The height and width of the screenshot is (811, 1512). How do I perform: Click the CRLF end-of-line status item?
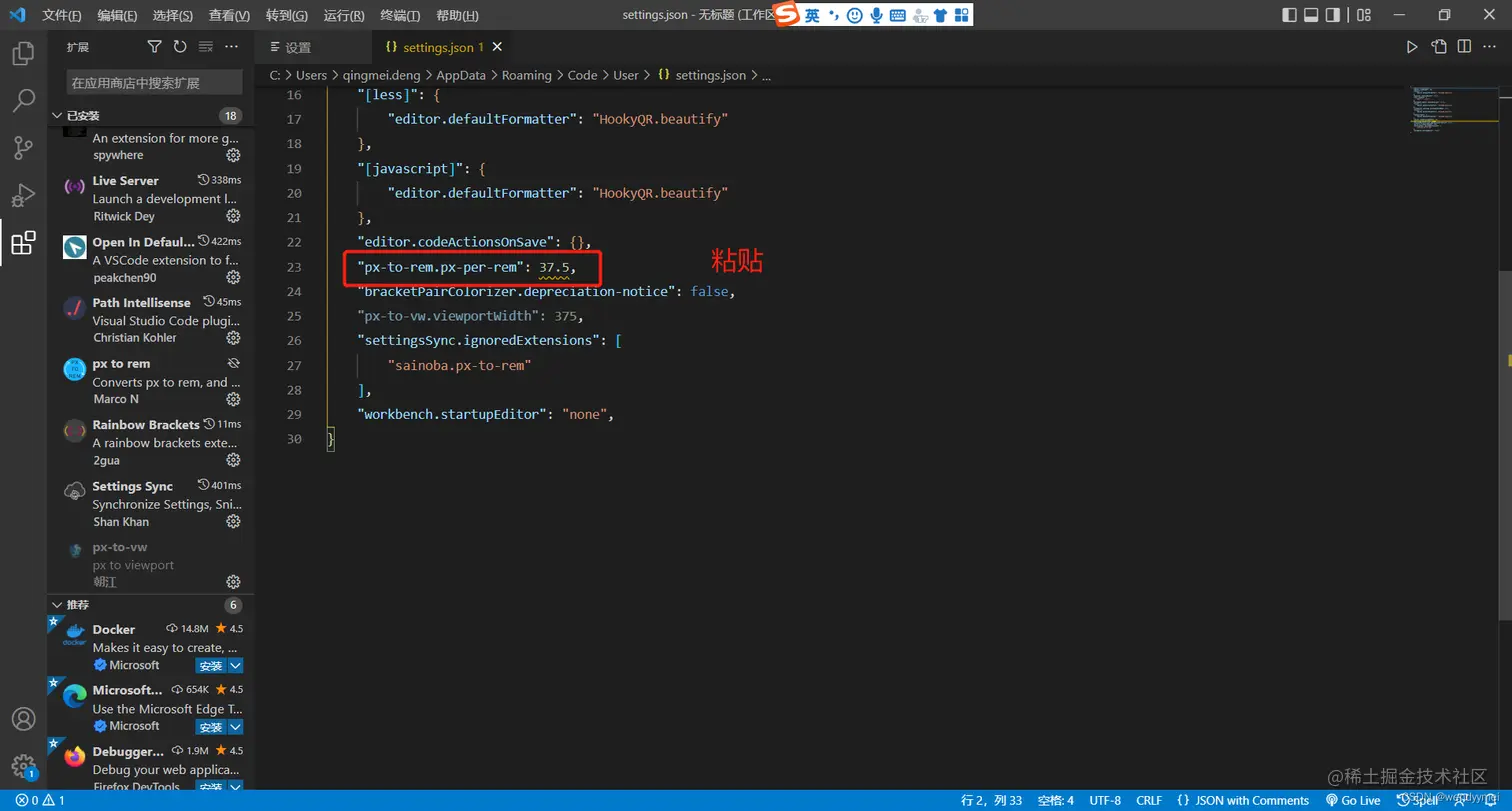1149,800
